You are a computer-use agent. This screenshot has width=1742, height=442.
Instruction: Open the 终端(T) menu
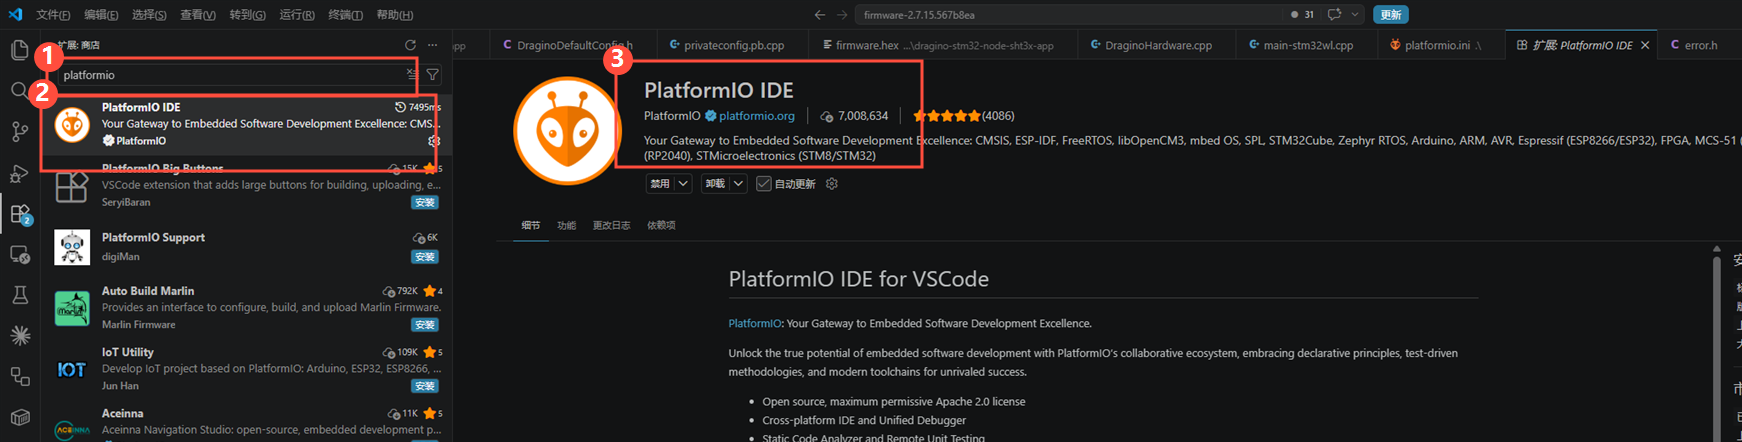click(x=345, y=15)
